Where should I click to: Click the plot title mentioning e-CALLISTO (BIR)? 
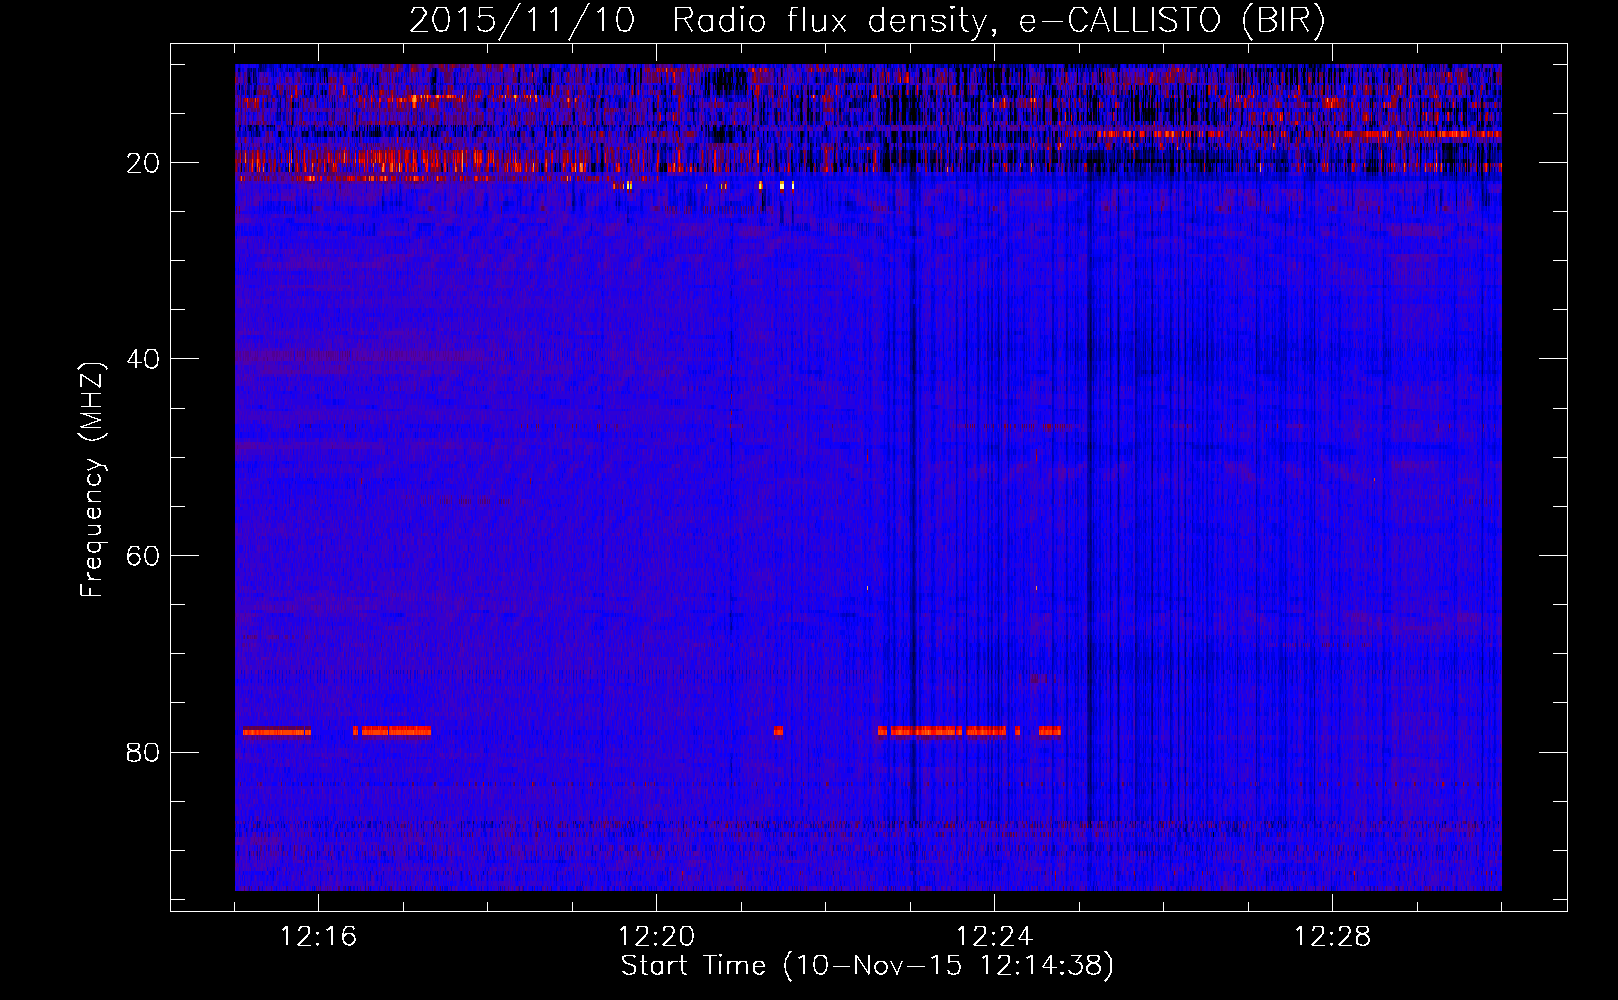pyautogui.click(x=867, y=21)
